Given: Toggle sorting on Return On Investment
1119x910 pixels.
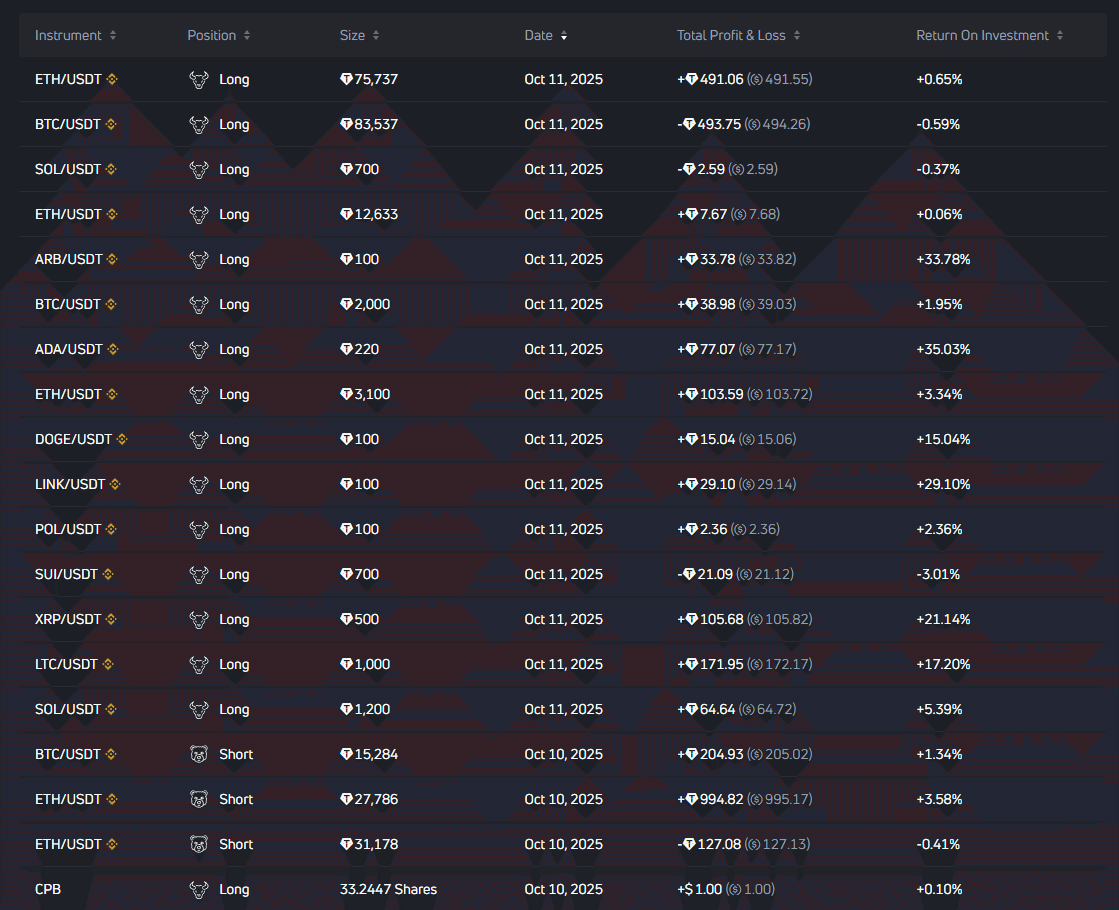Looking at the screenshot, I should (x=1062, y=35).
